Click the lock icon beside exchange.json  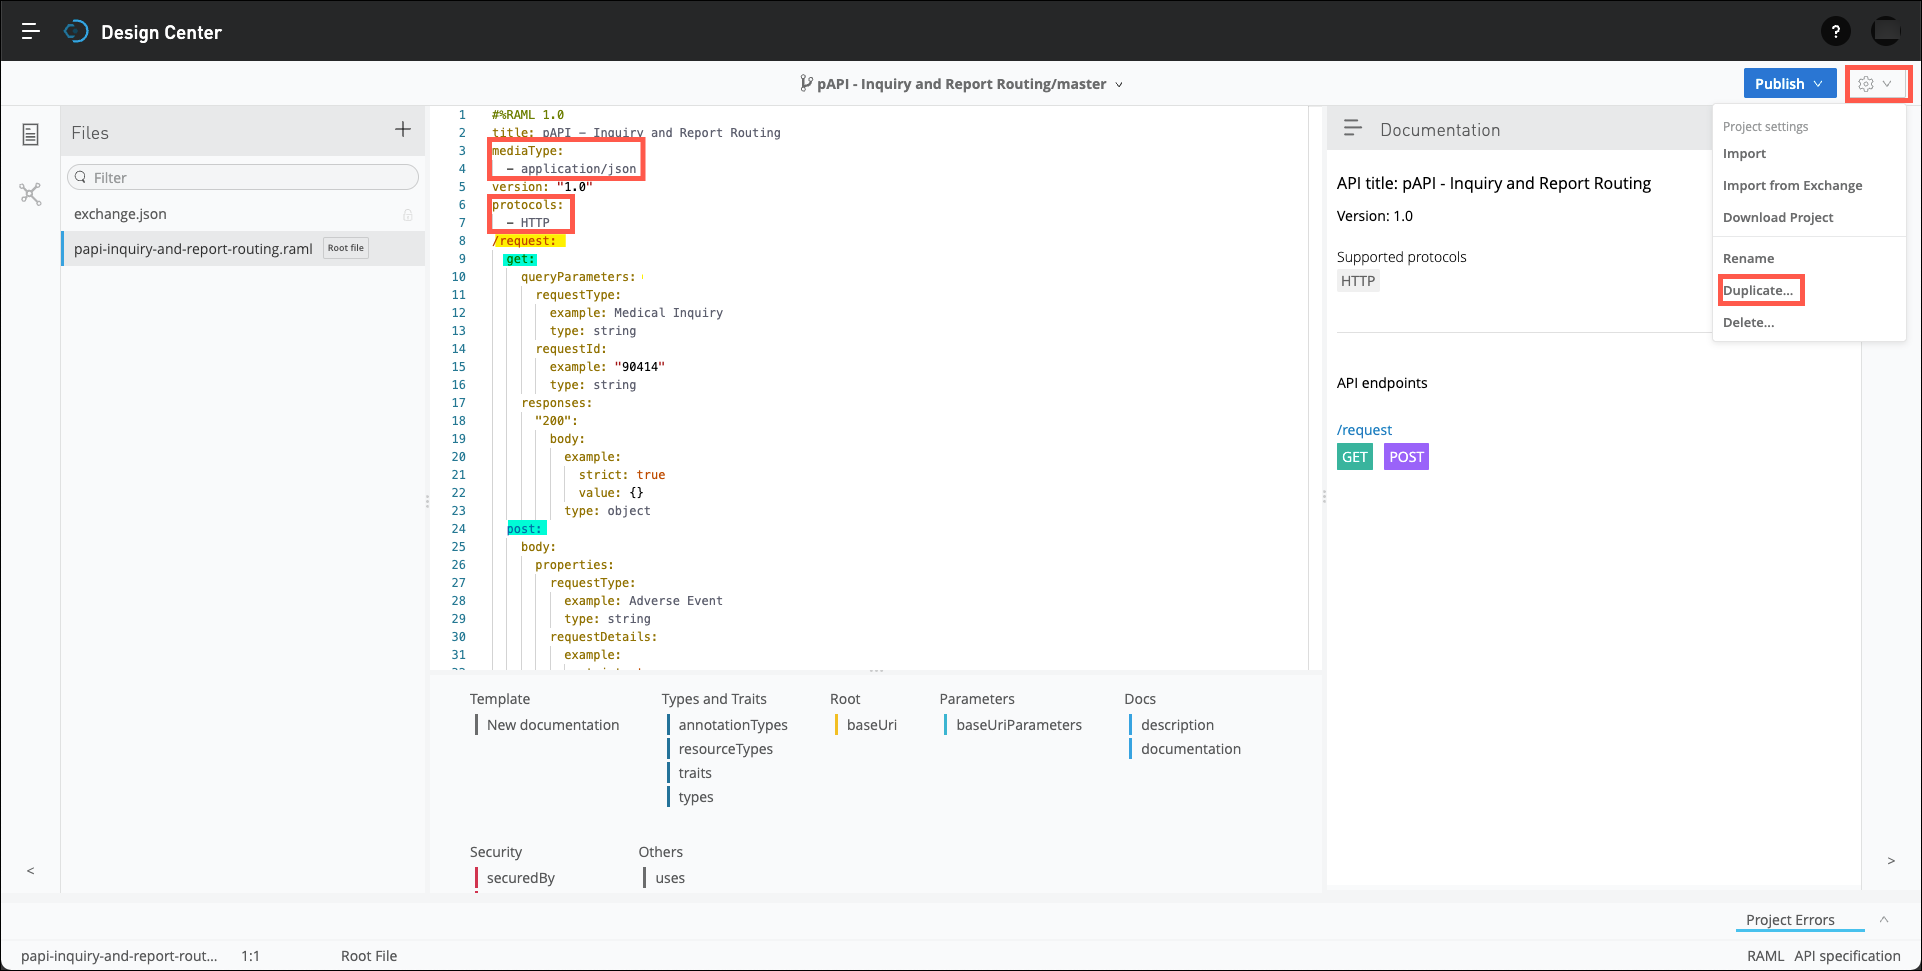click(x=408, y=215)
